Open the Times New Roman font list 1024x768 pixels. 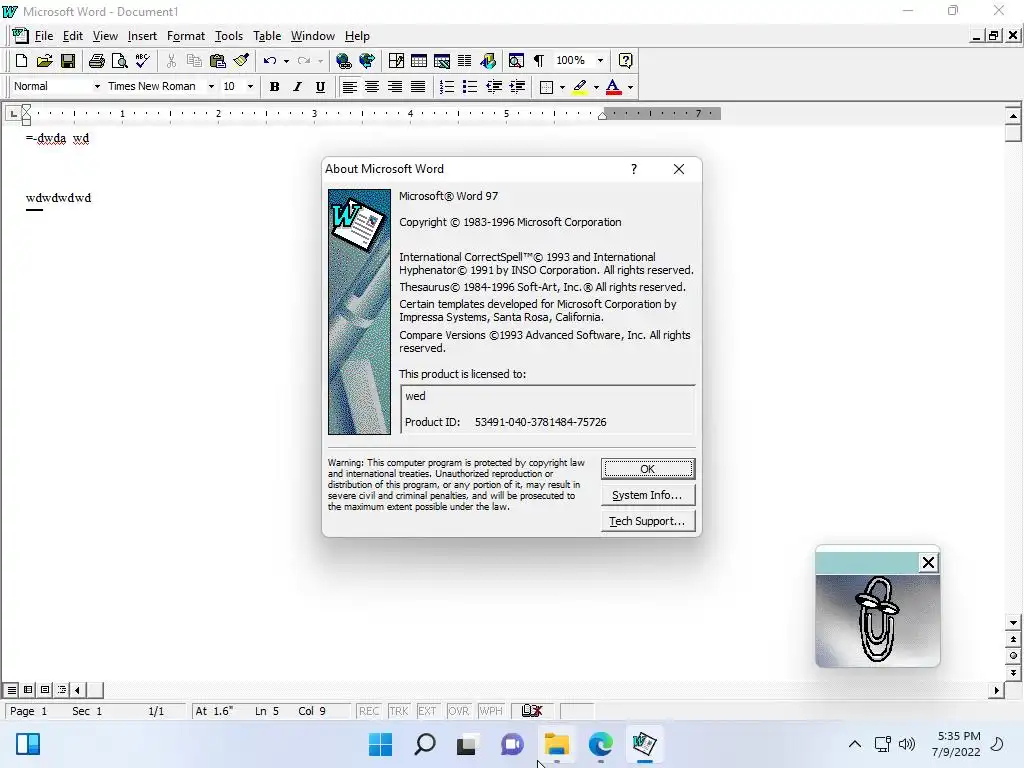211,86
